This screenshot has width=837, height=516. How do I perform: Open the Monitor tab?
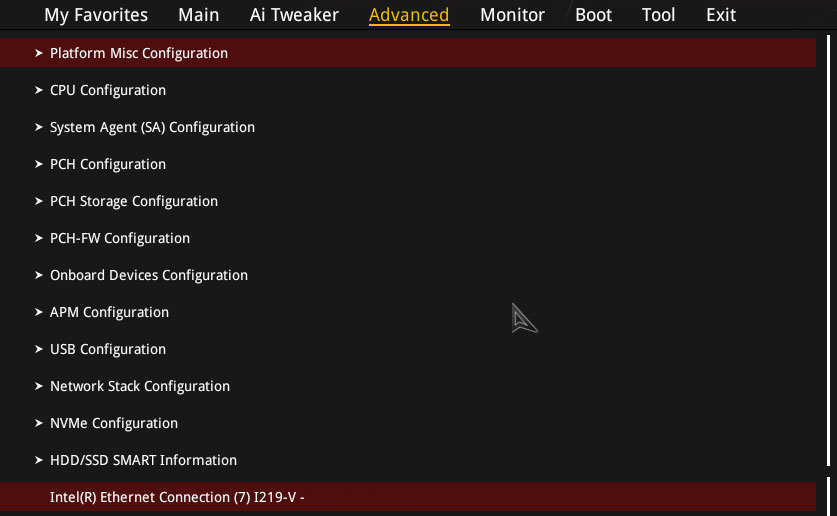tap(512, 14)
